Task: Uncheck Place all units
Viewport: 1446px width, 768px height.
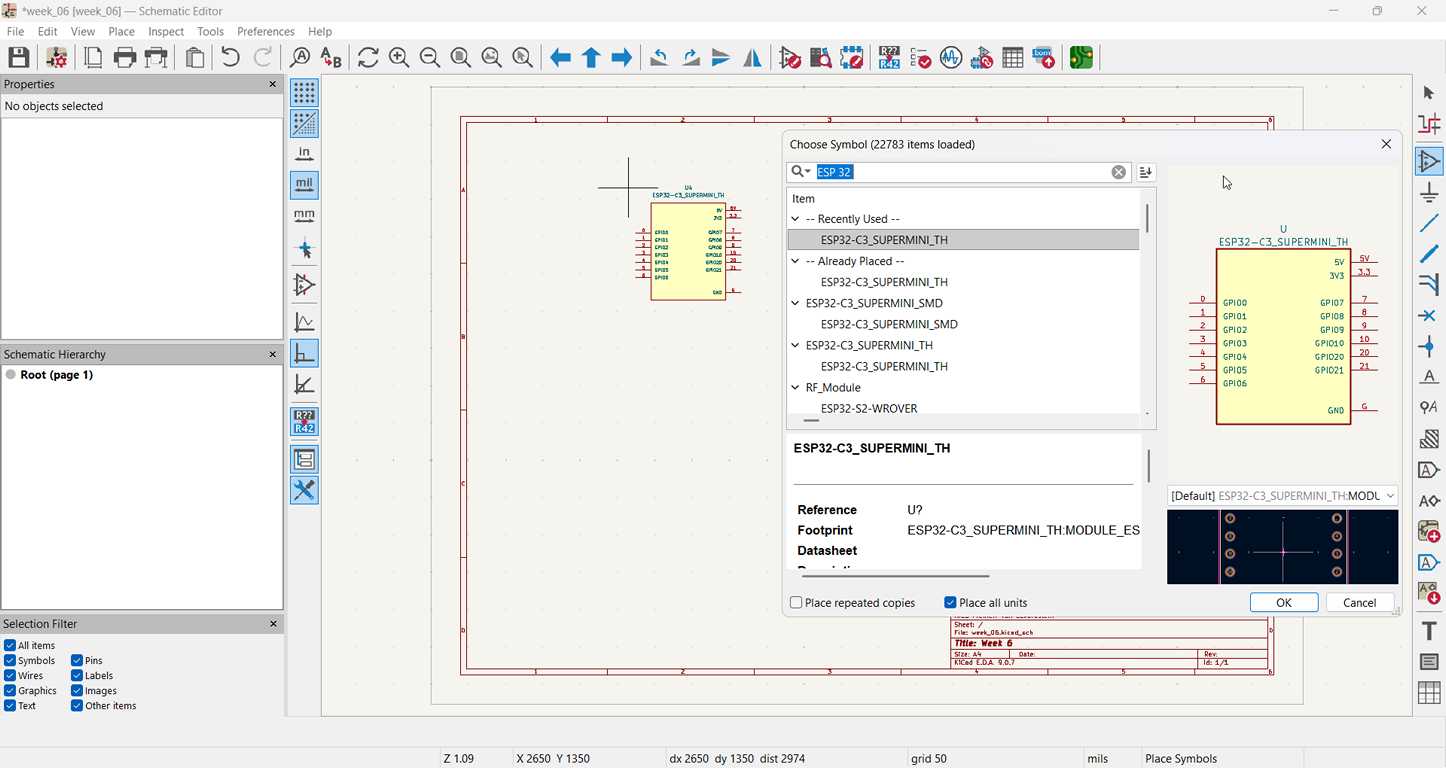Action: 950,603
